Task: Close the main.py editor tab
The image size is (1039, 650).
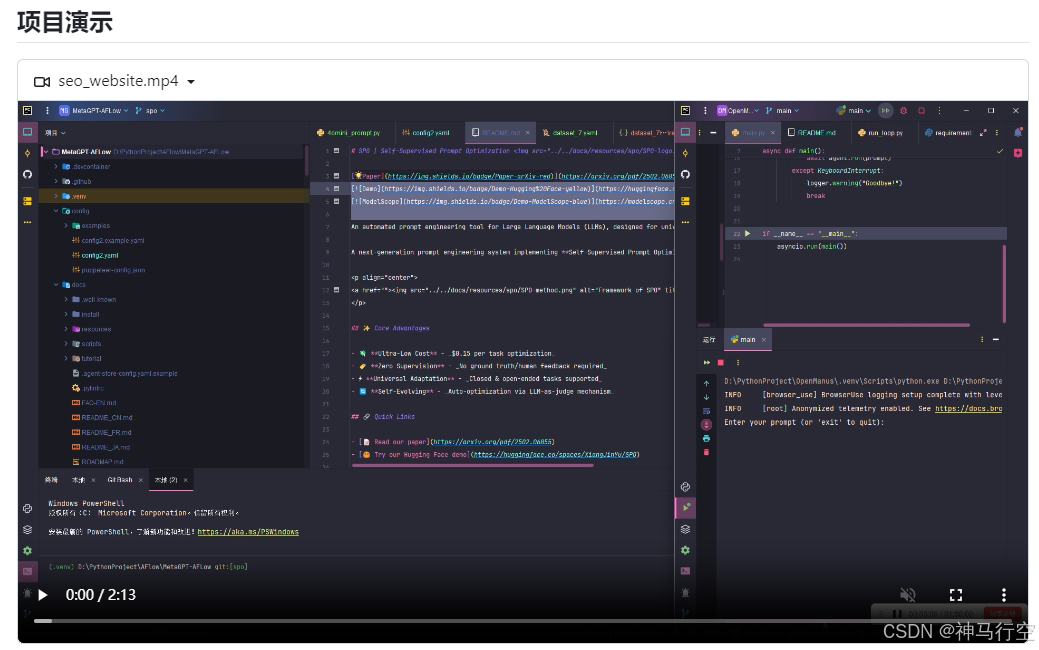Action: coord(773,133)
